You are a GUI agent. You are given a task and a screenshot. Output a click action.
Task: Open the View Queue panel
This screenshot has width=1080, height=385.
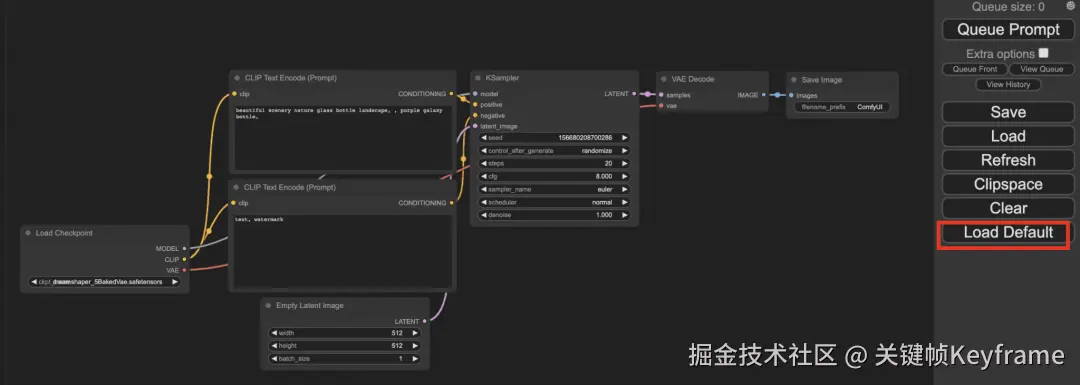pos(1041,69)
